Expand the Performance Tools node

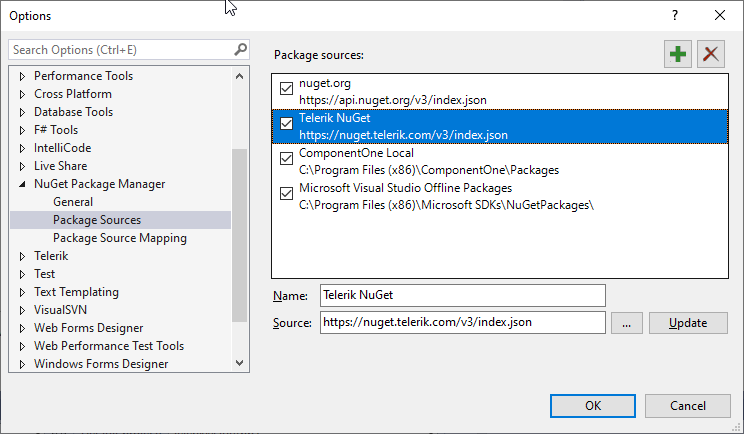pyautogui.click(x=23, y=76)
